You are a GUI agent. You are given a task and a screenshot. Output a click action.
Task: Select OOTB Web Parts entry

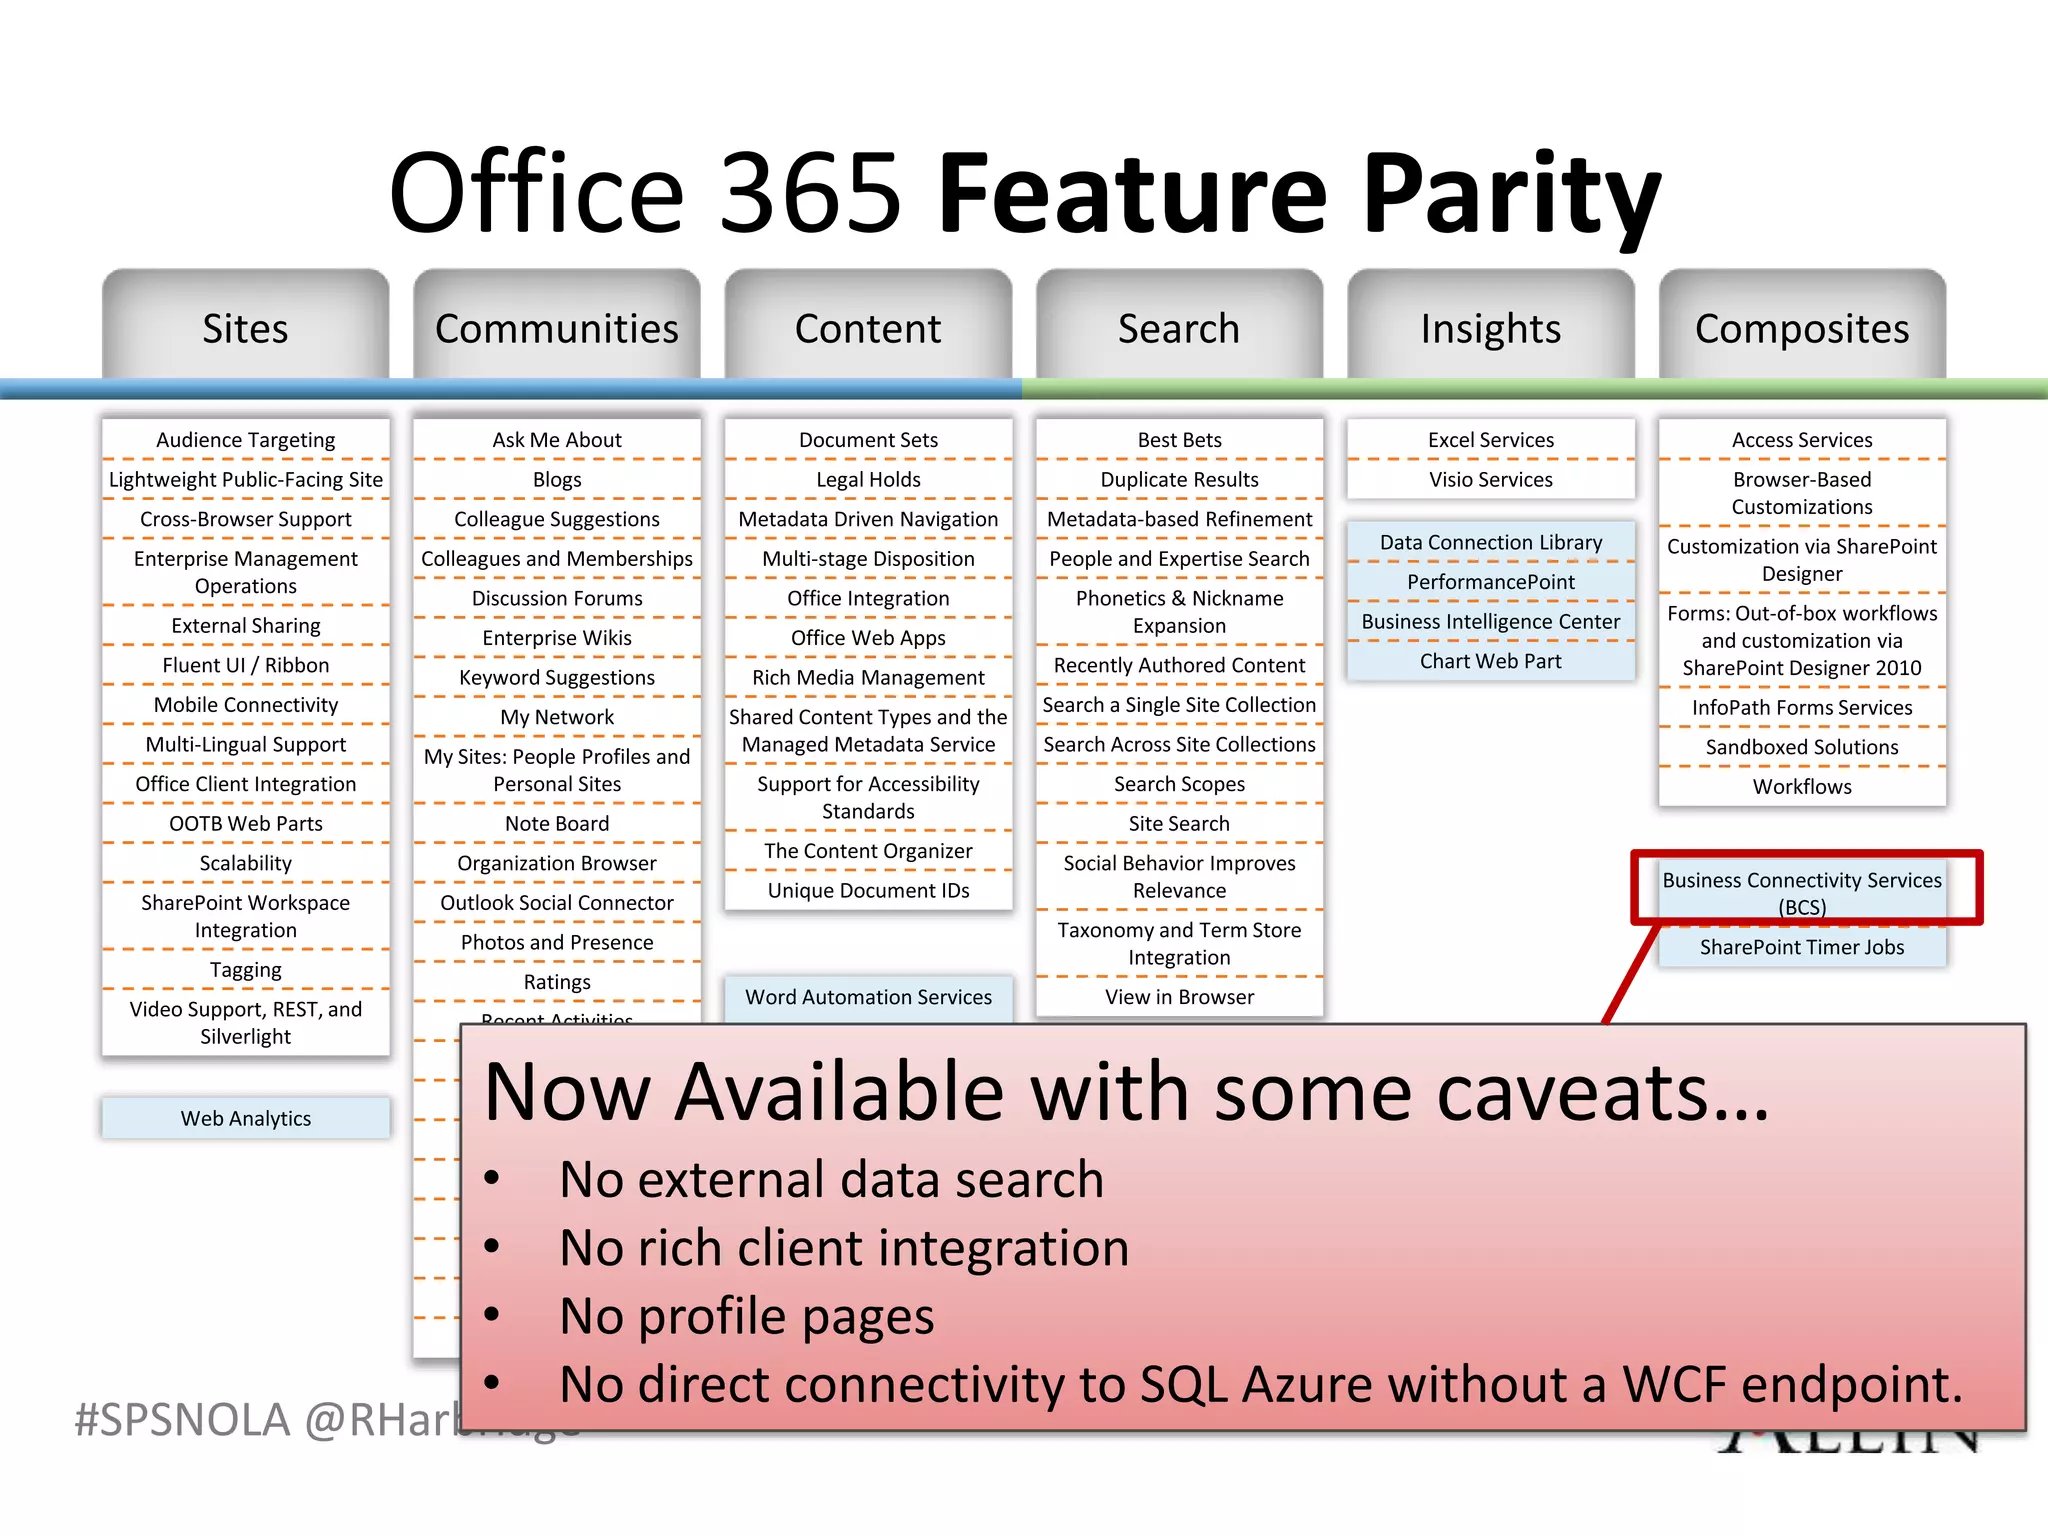[x=246, y=823]
